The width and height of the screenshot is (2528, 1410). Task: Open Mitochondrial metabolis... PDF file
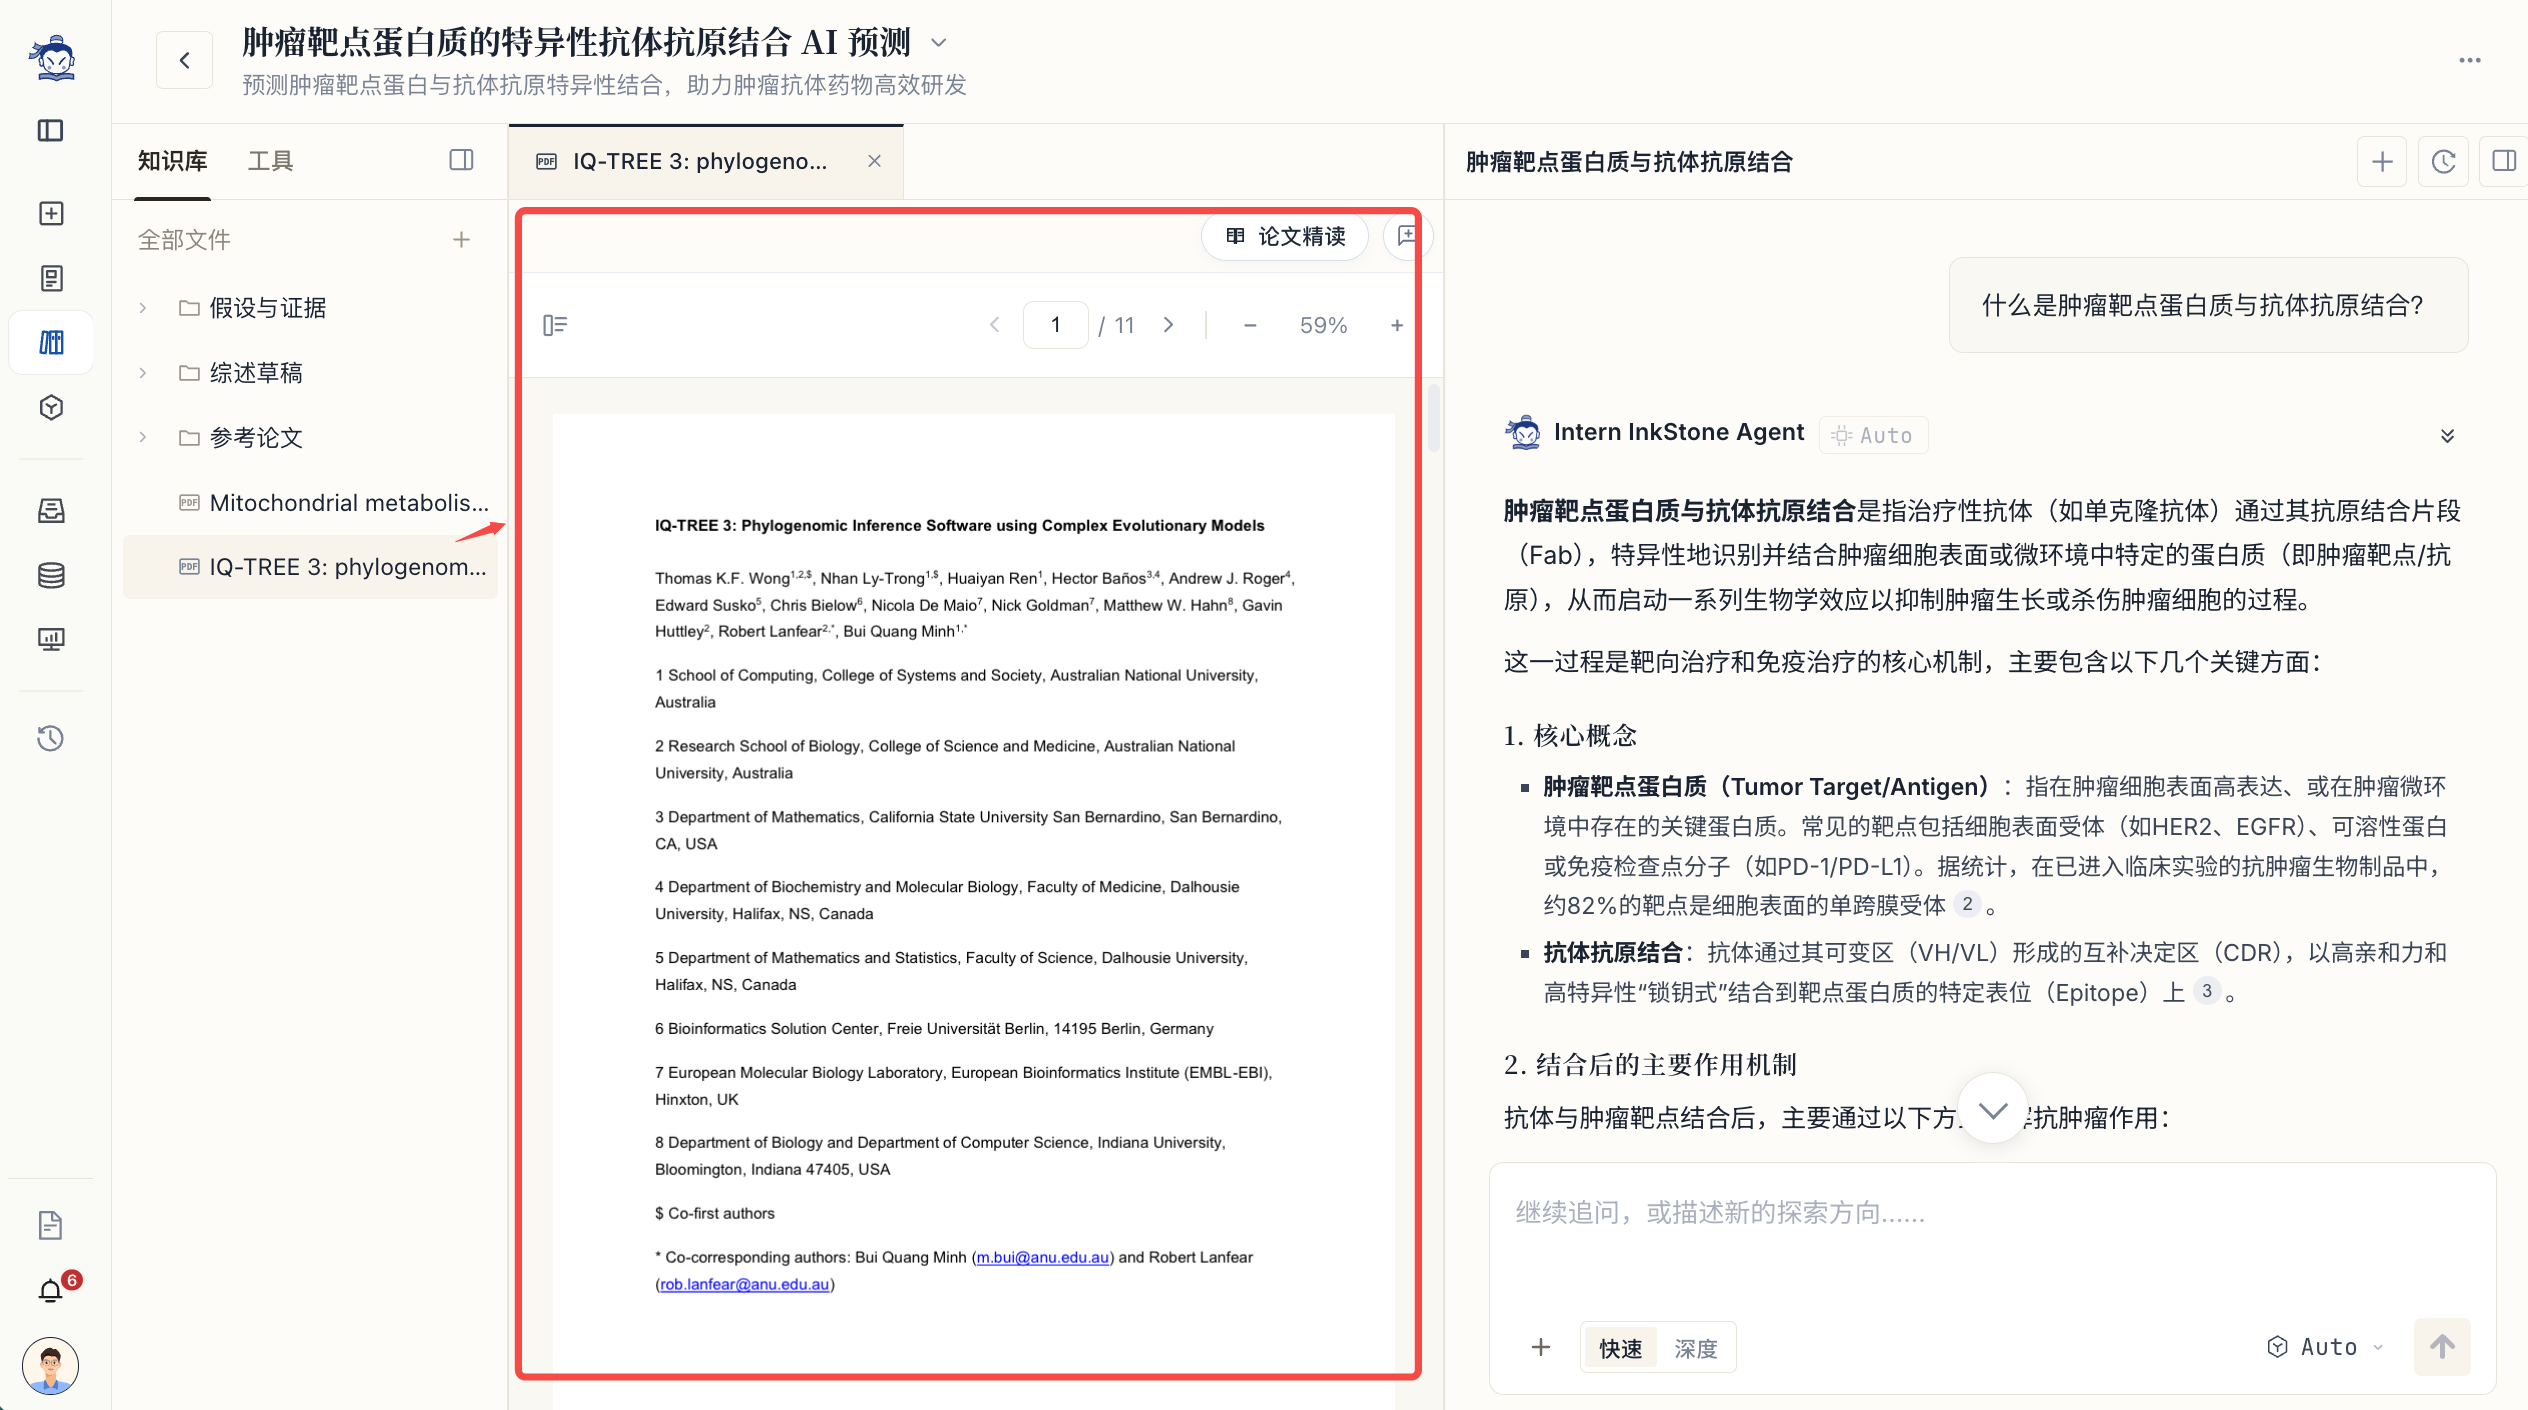(310, 502)
